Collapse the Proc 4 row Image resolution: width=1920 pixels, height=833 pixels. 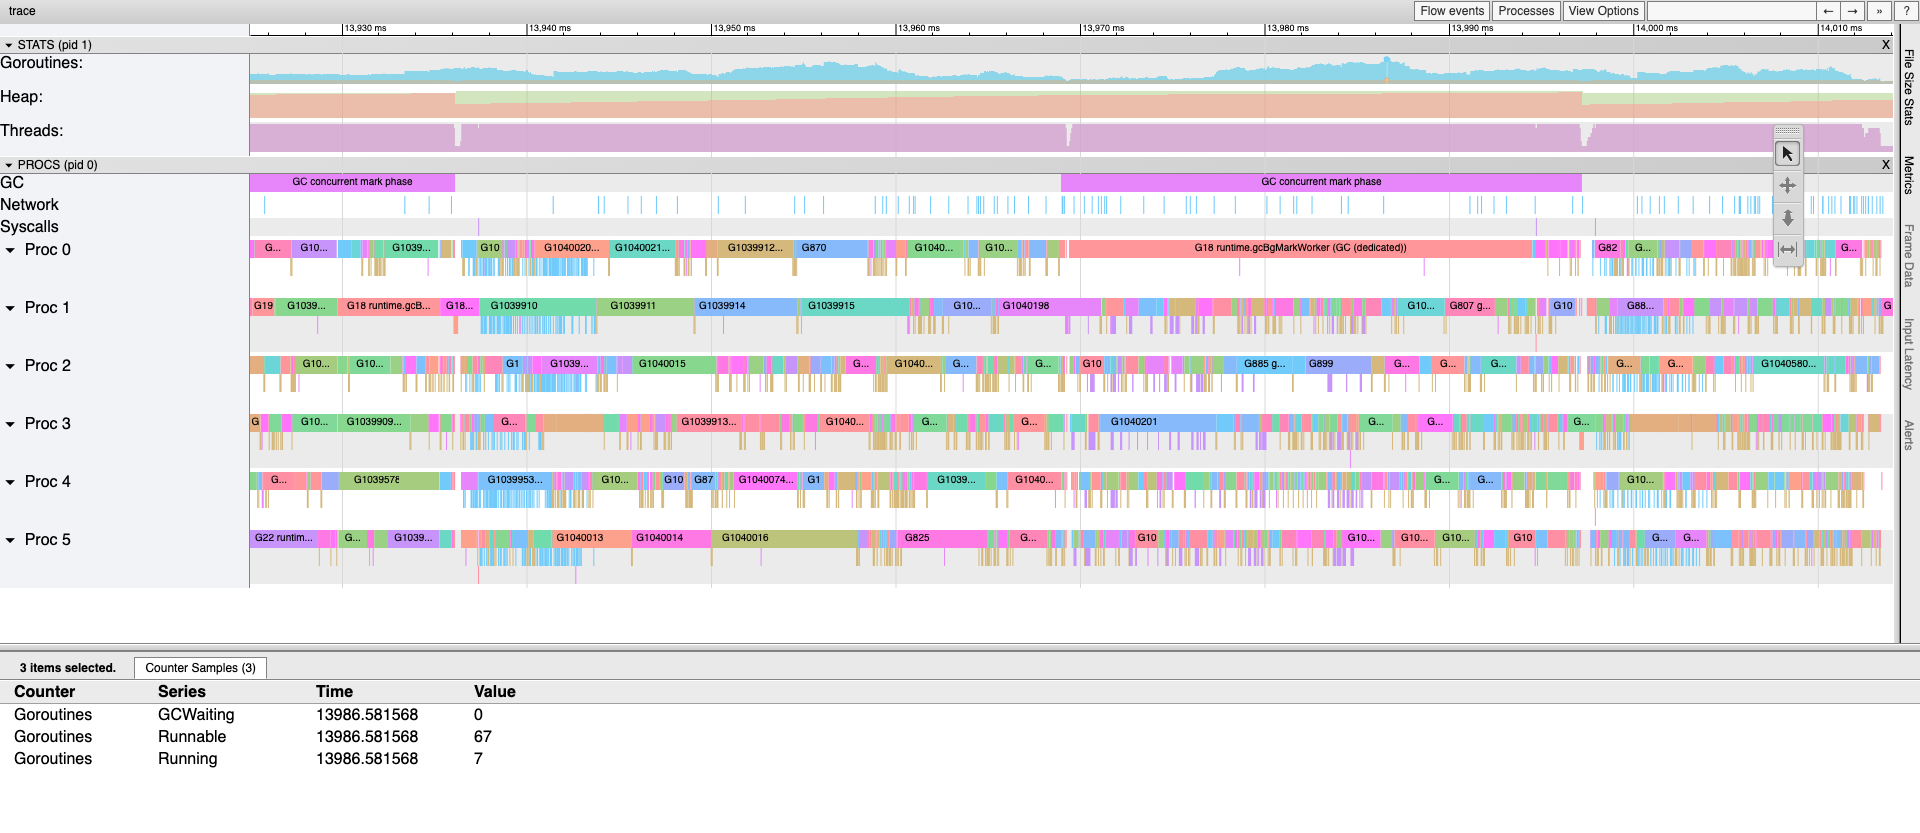pyautogui.click(x=11, y=482)
